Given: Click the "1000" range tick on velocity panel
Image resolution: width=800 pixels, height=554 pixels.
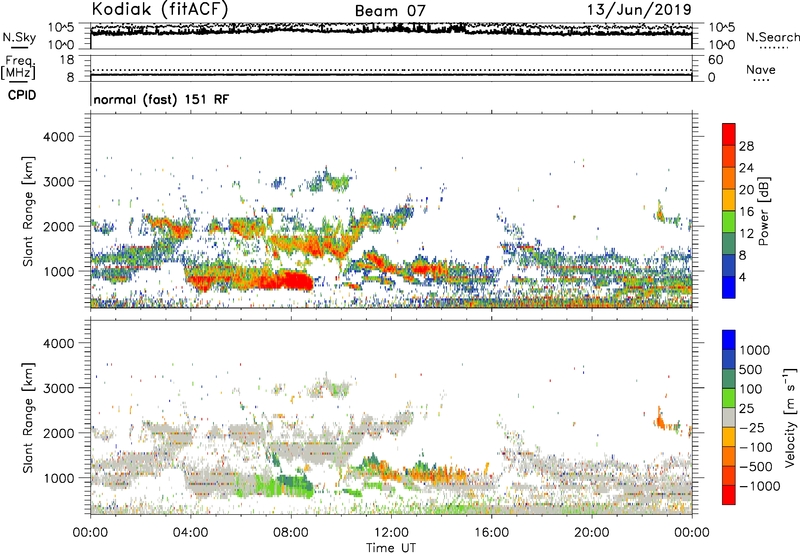Looking at the screenshot, I should pyautogui.click(x=58, y=478).
